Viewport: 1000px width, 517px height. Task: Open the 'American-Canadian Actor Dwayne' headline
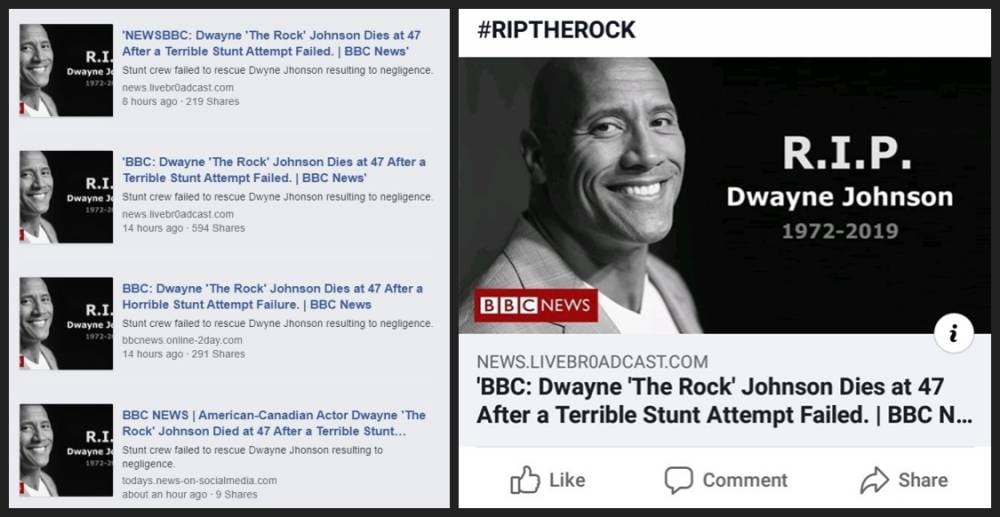coord(274,423)
